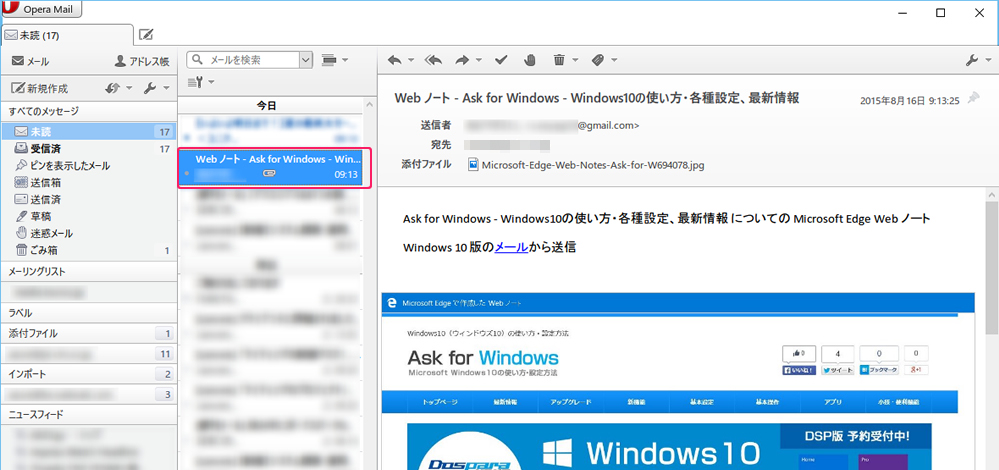Image resolution: width=999 pixels, height=470 pixels.
Task: Pin the open message with pushpin icon
Action: [x=973, y=98]
